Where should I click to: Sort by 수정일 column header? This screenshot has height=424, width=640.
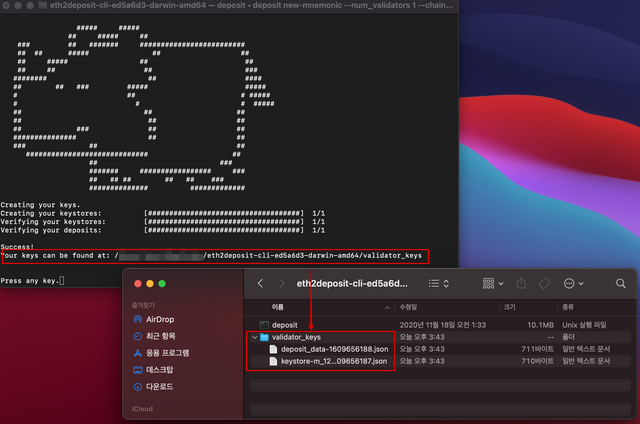409,307
